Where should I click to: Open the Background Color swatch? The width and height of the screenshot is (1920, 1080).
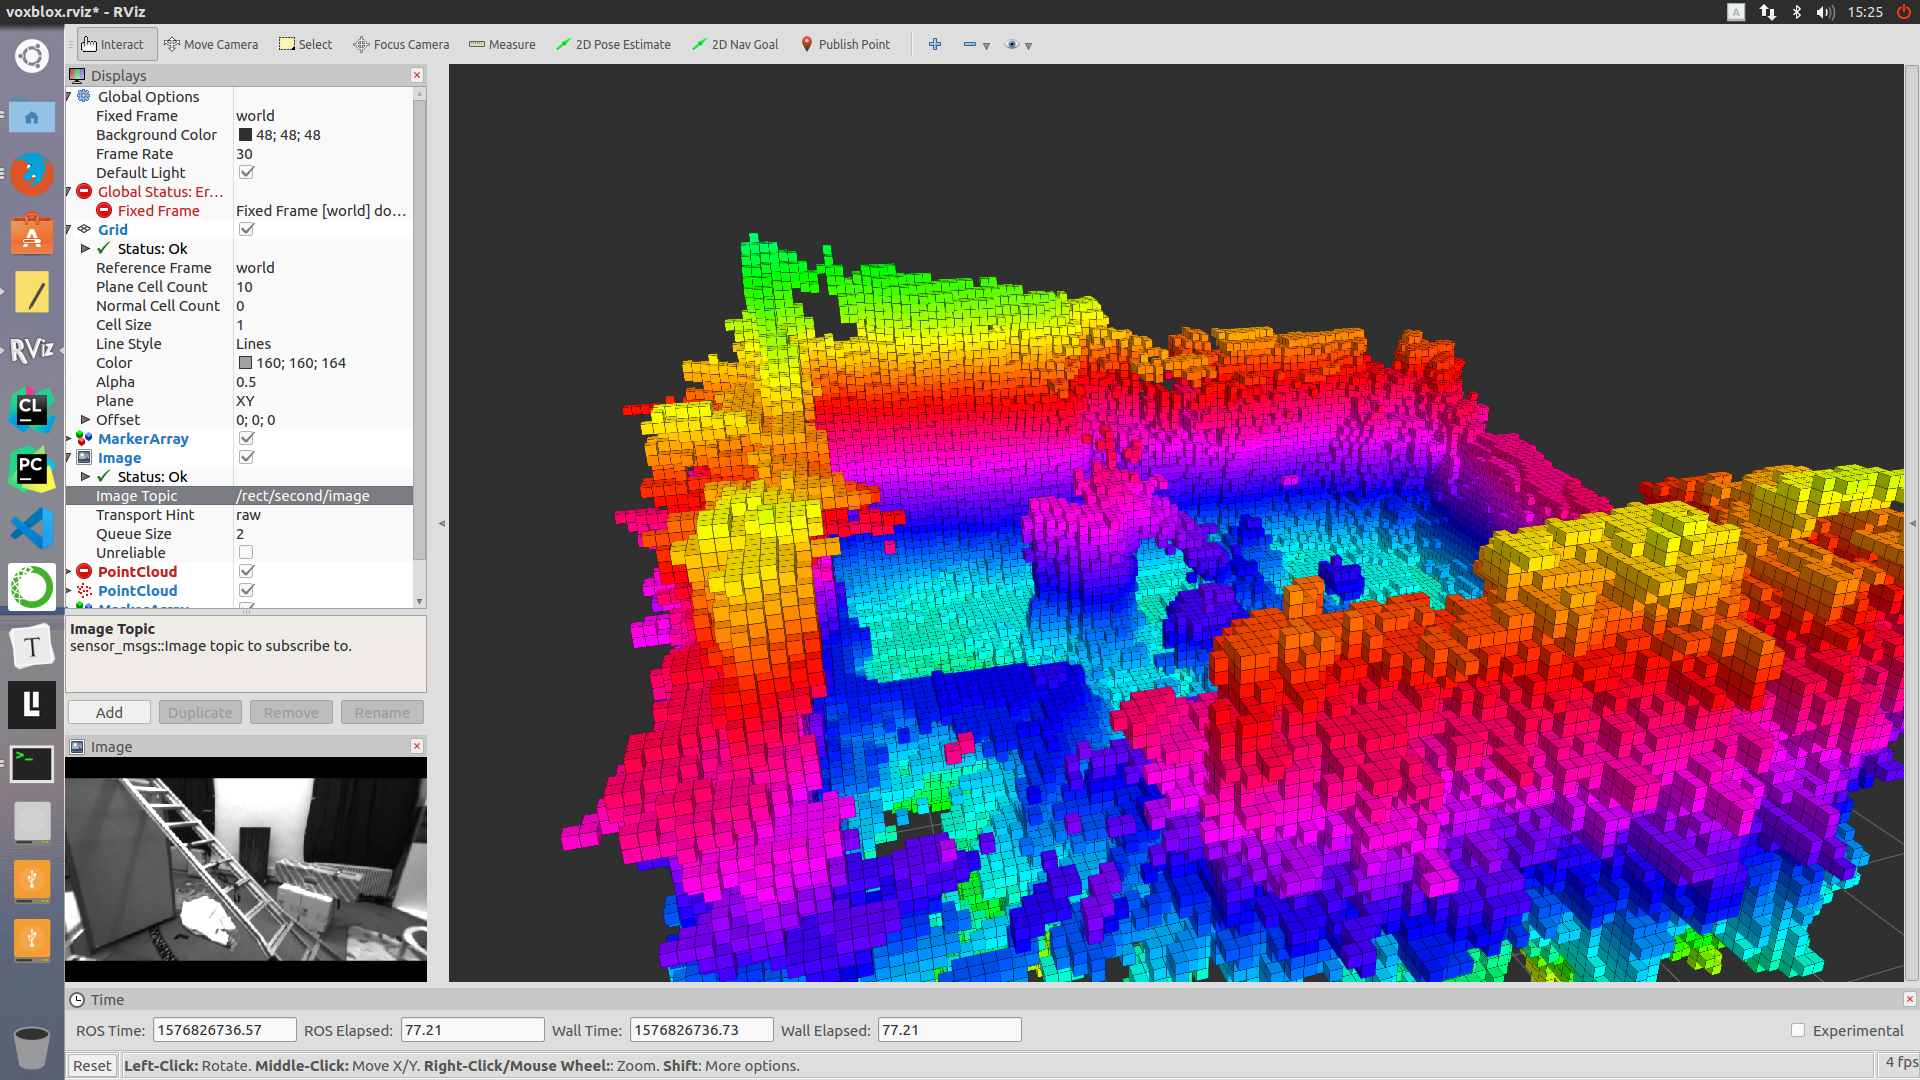[245, 135]
